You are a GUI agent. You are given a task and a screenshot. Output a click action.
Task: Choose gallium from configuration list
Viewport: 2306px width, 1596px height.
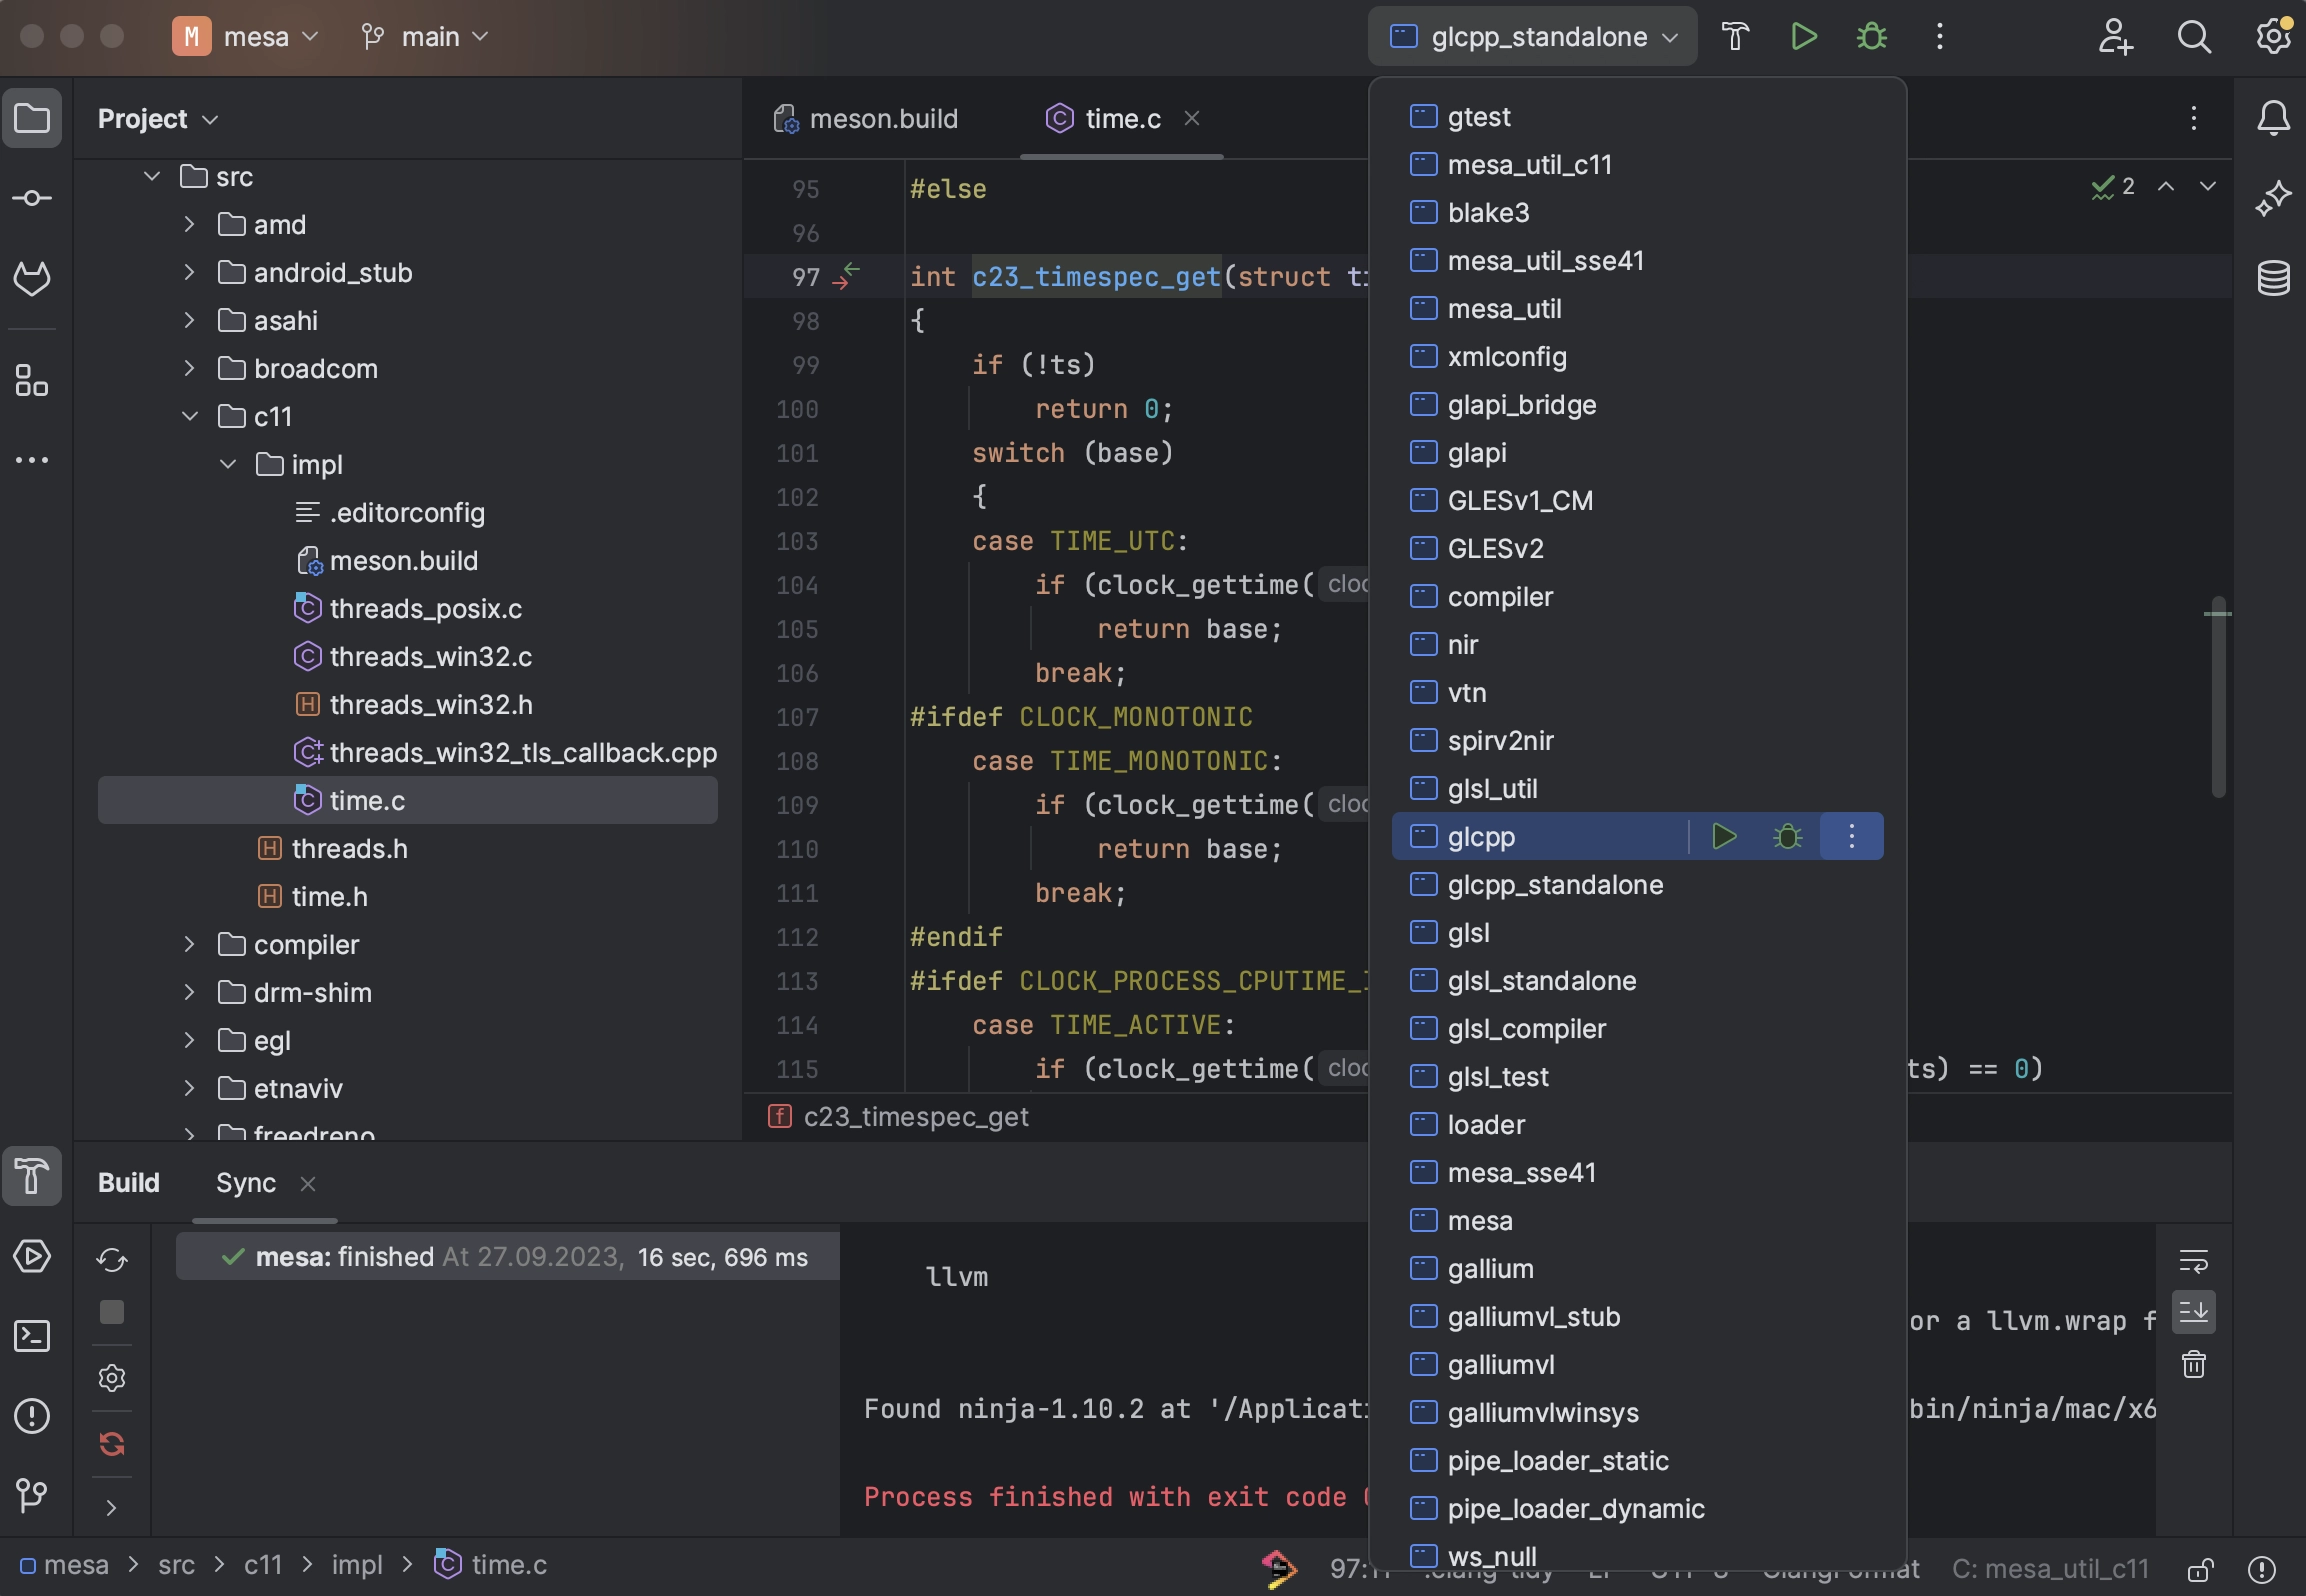[1637, 1269]
